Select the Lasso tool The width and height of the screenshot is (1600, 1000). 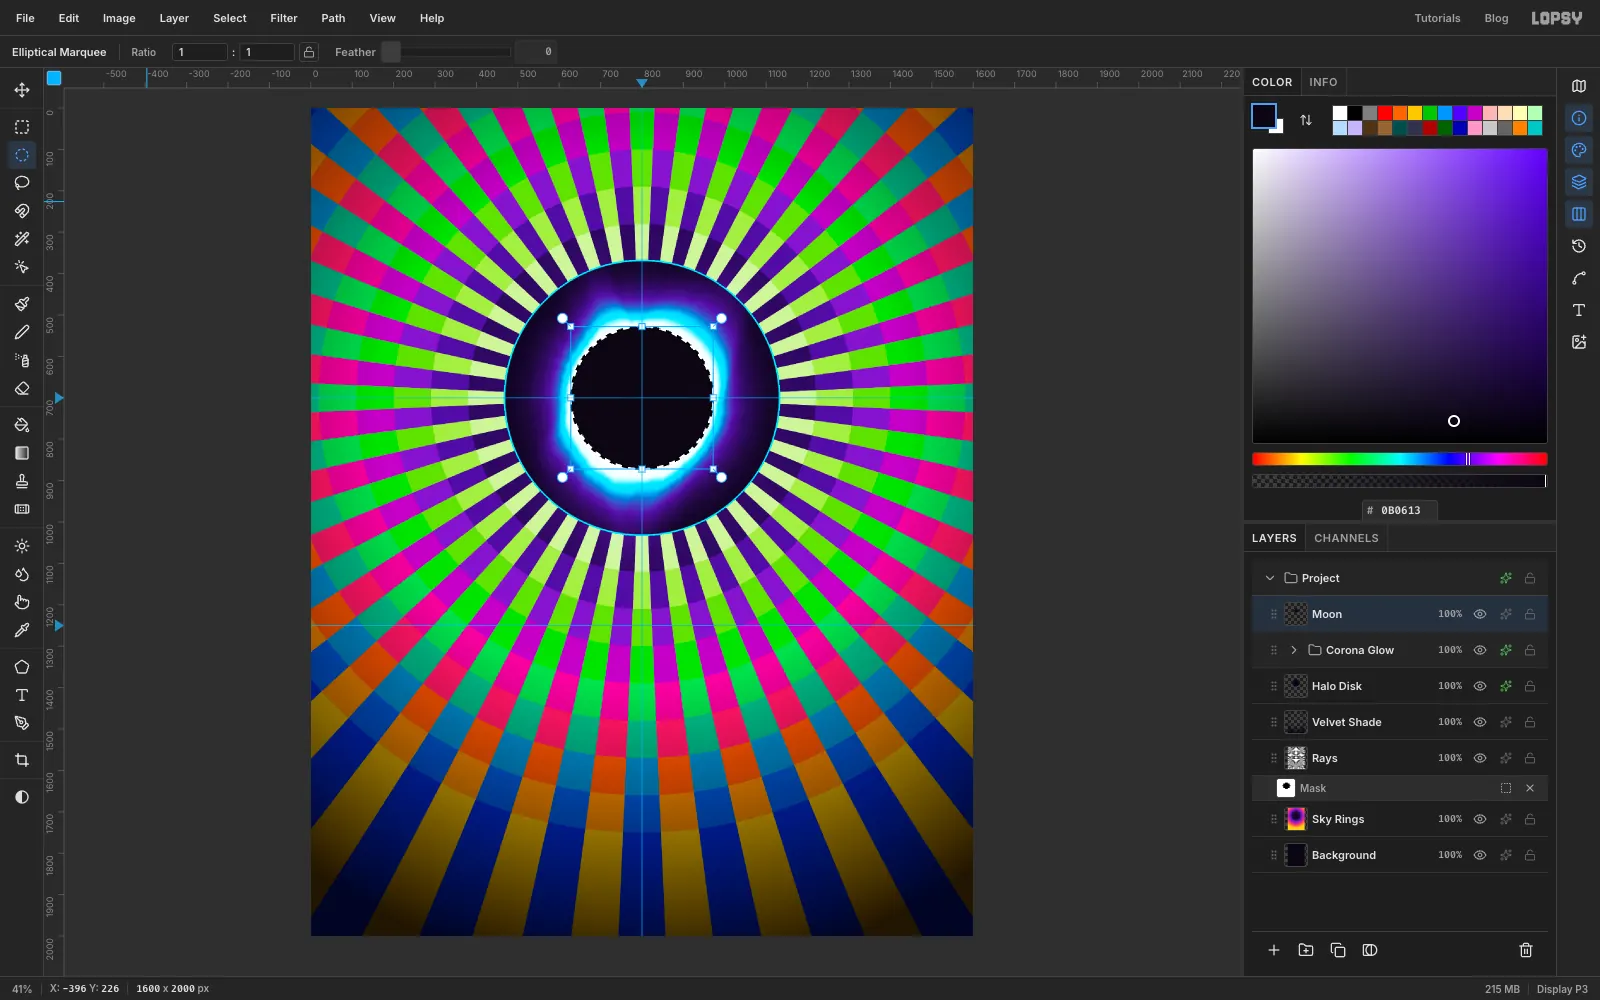[x=22, y=183]
